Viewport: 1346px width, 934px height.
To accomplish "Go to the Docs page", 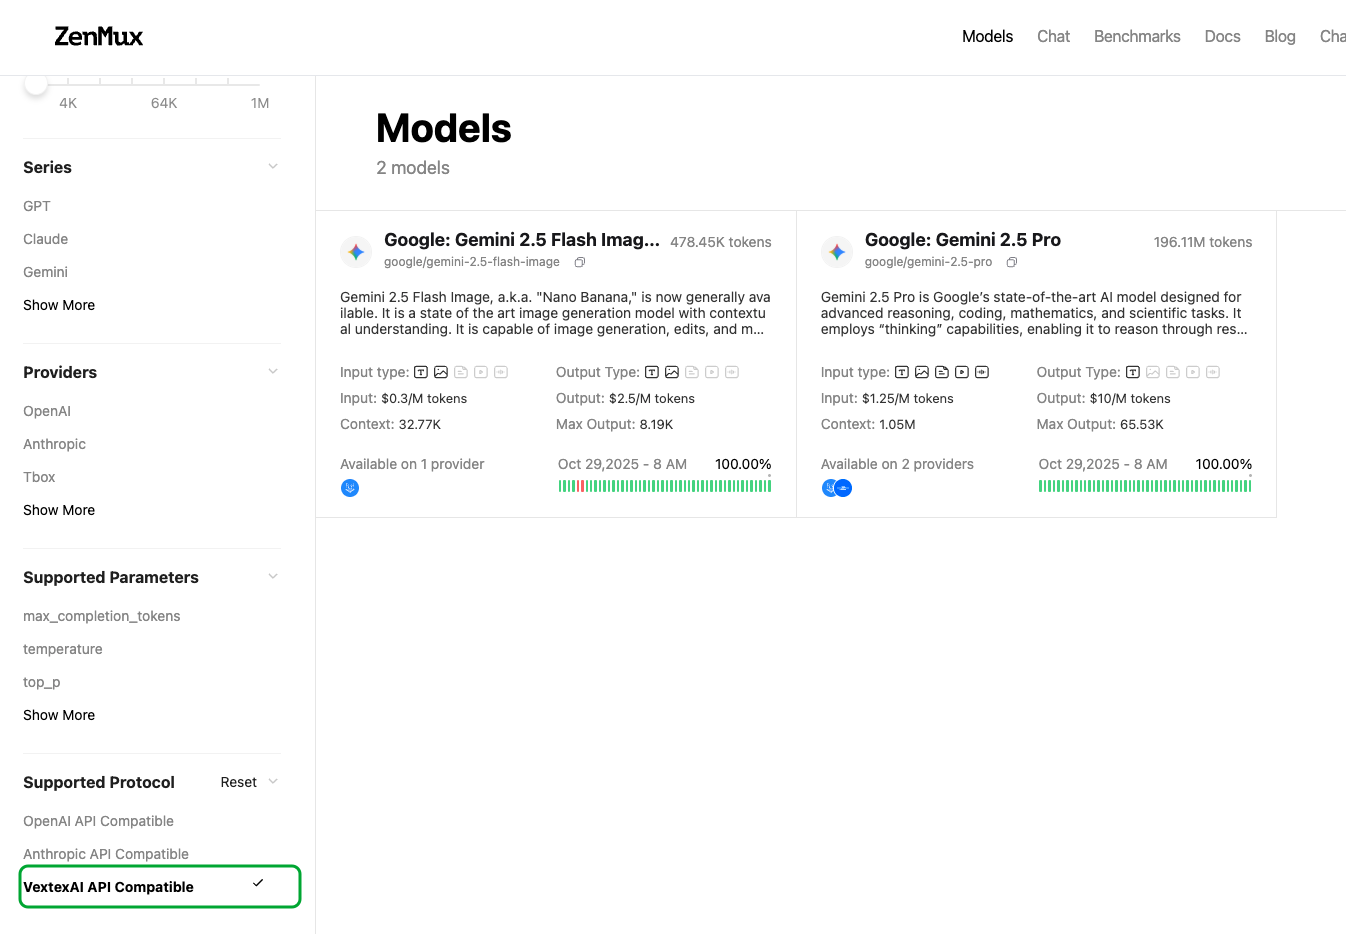I will pyautogui.click(x=1222, y=37).
